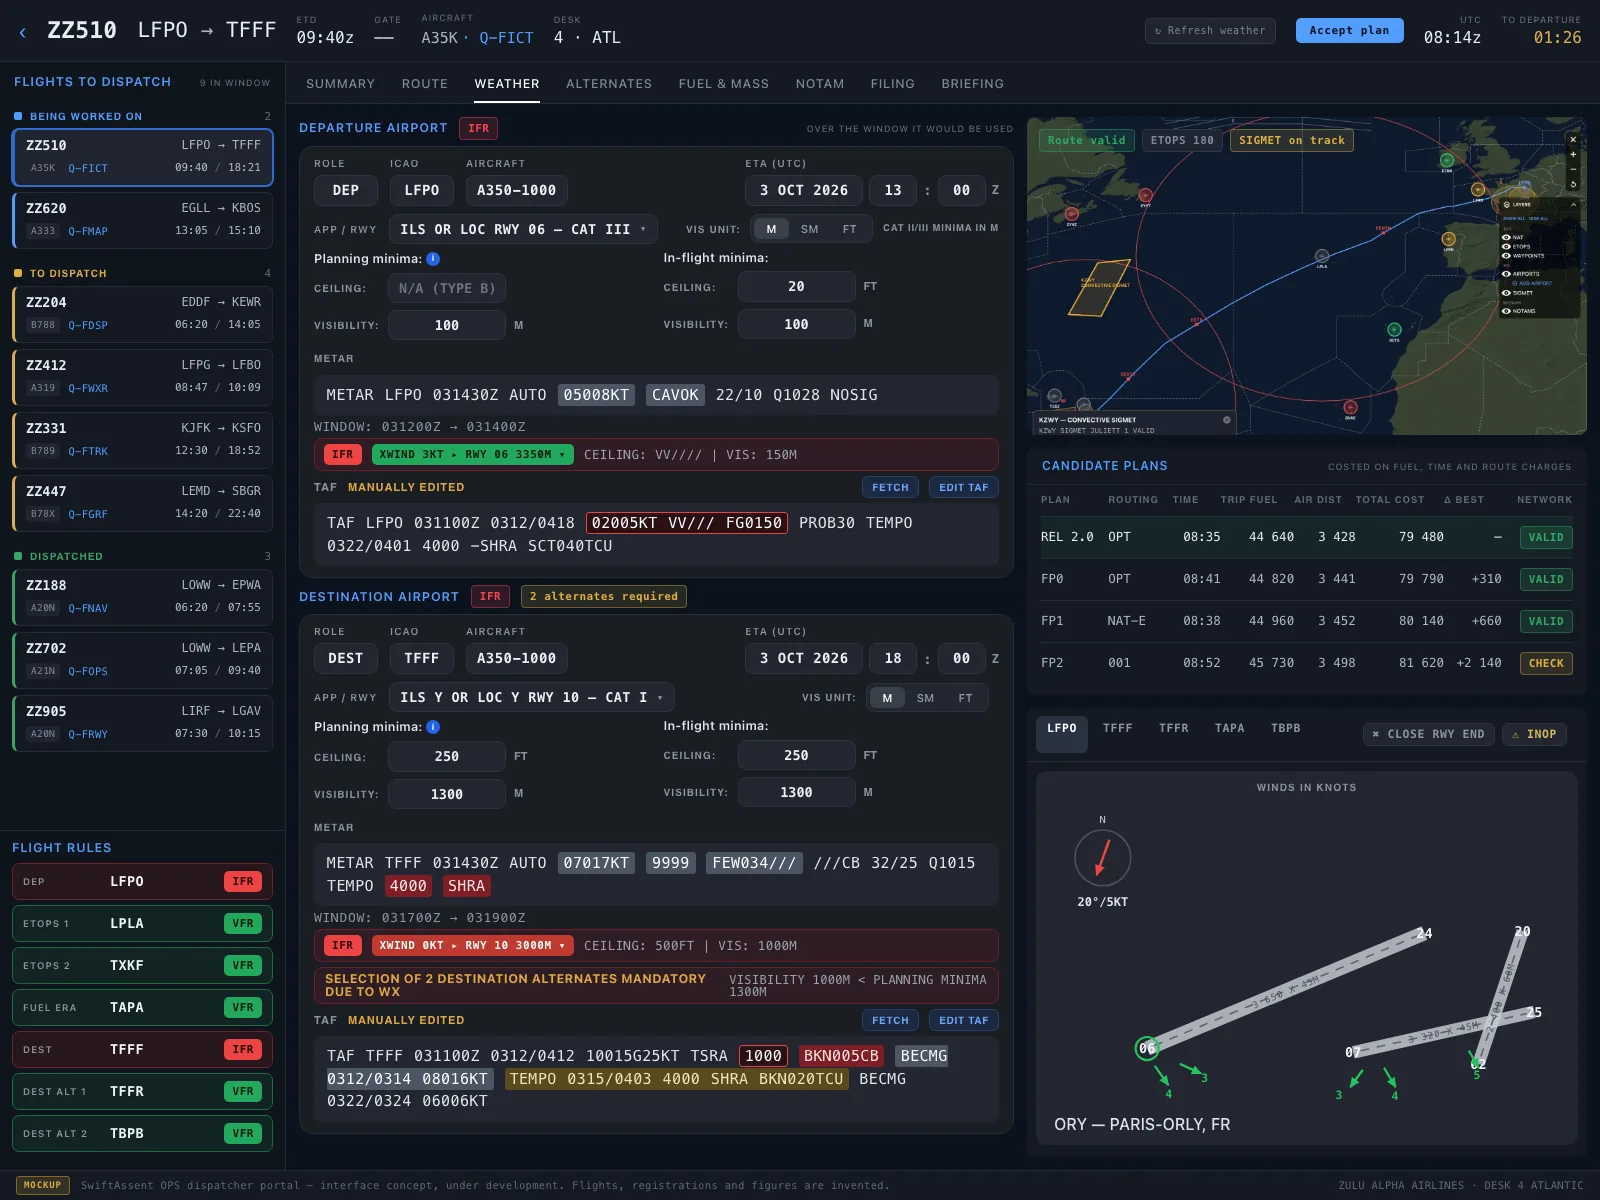This screenshot has width=1600, height=1200.
Task: Select runway end 06 on the diagram
Action: [1147, 1048]
